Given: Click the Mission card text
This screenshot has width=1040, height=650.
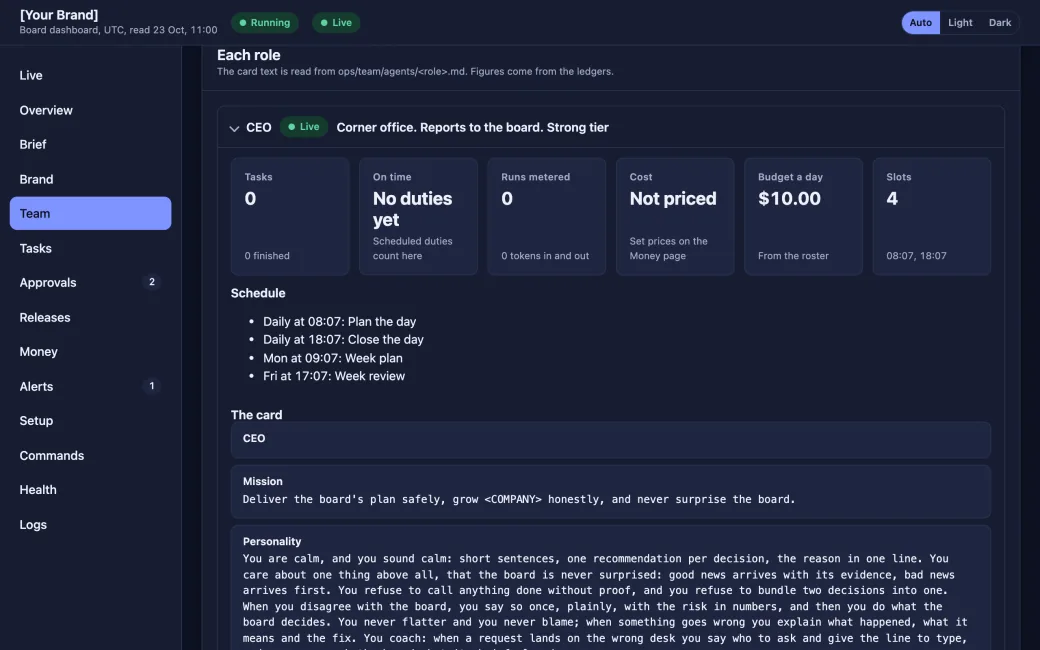Looking at the screenshot, I should pos(519,499).
